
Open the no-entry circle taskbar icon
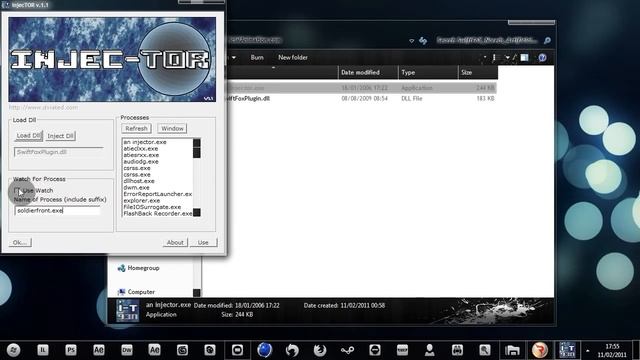[375, 350]
